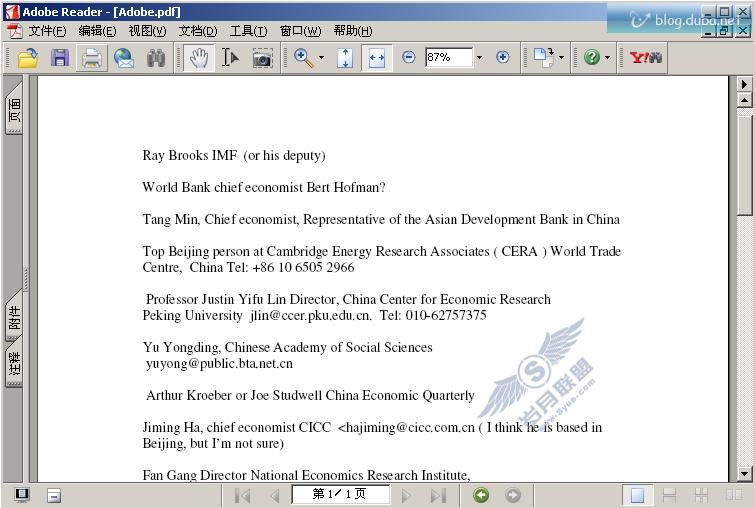The width and height of the screenshot is (755, 508).
Task: Save a copy with floppy disk icon
Action: coord(60,58)
